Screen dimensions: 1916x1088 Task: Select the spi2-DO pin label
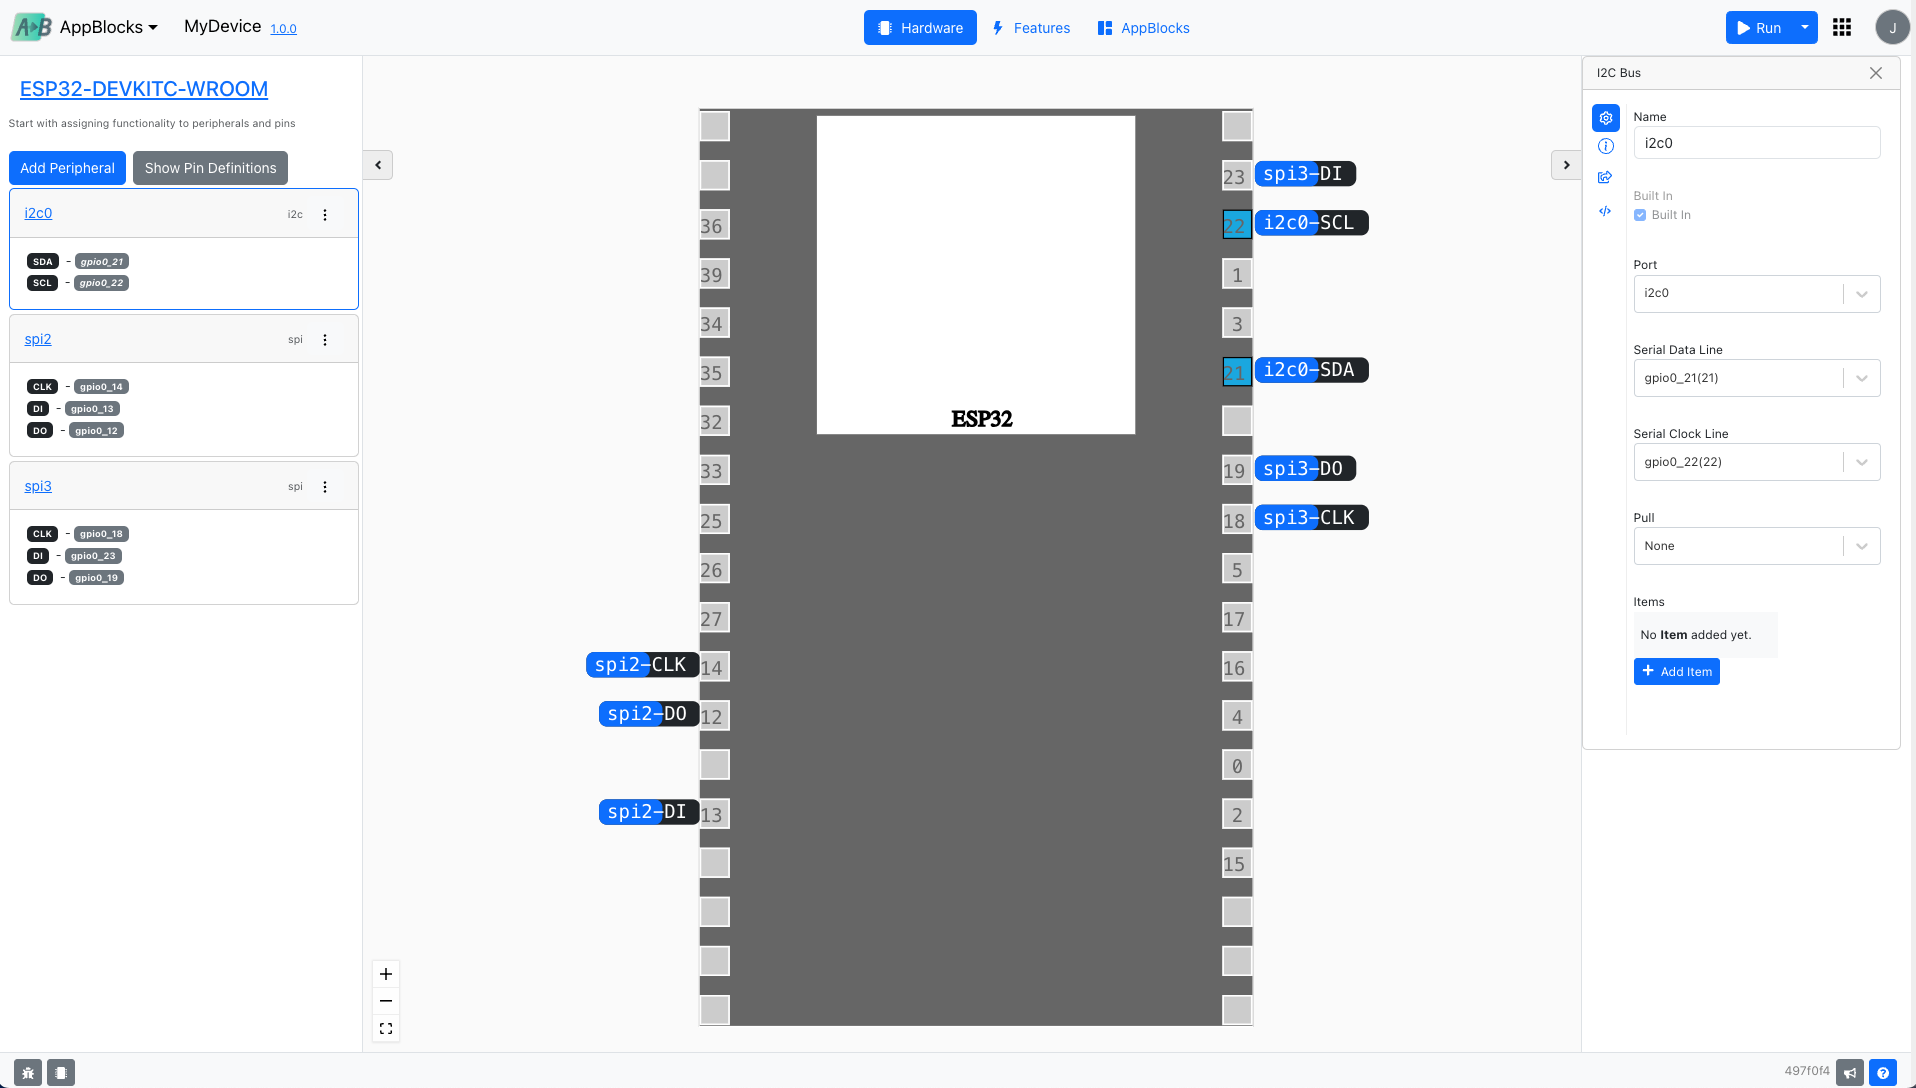coord(649,714)
